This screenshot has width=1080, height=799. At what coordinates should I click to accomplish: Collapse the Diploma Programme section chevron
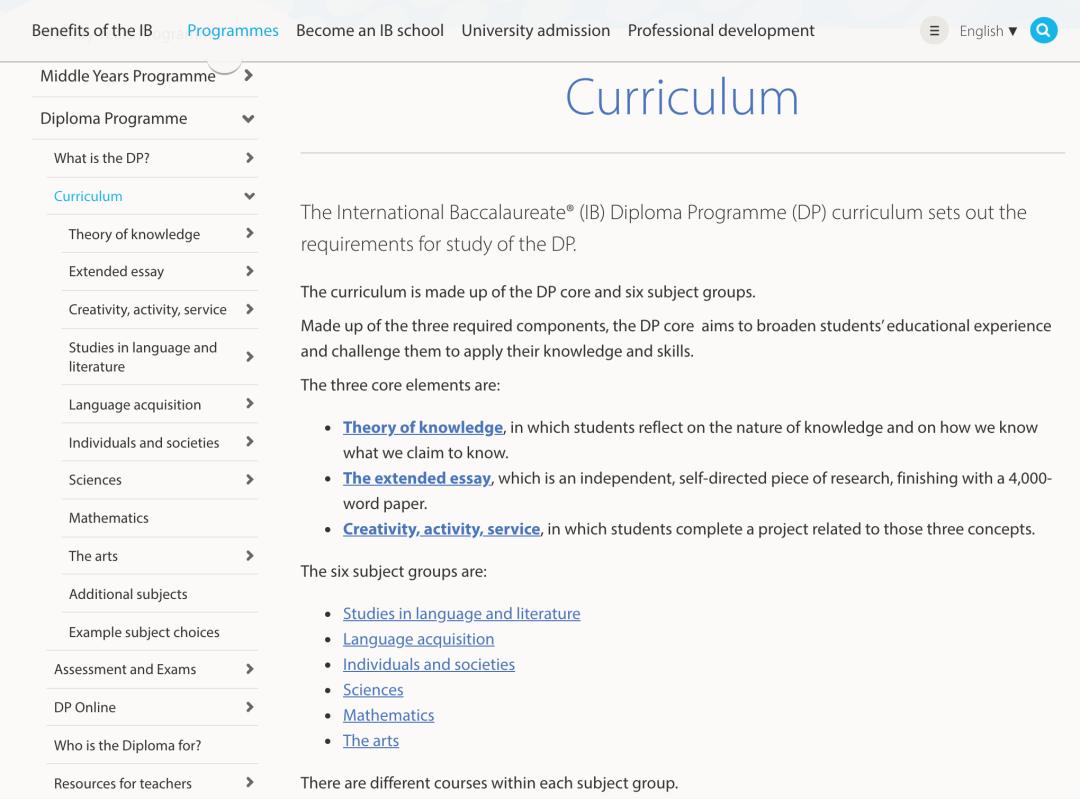(248, 119)
